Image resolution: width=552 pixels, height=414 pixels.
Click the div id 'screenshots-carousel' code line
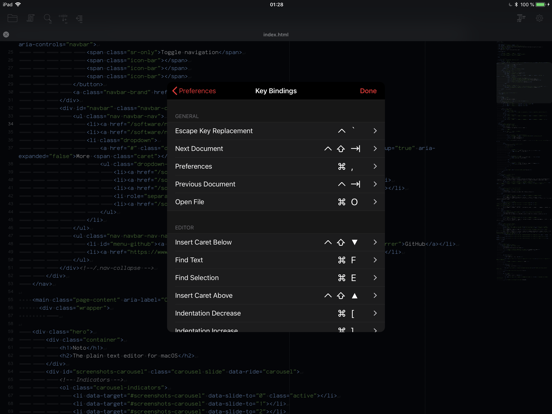pyautogui.click(x=173, y=372)
